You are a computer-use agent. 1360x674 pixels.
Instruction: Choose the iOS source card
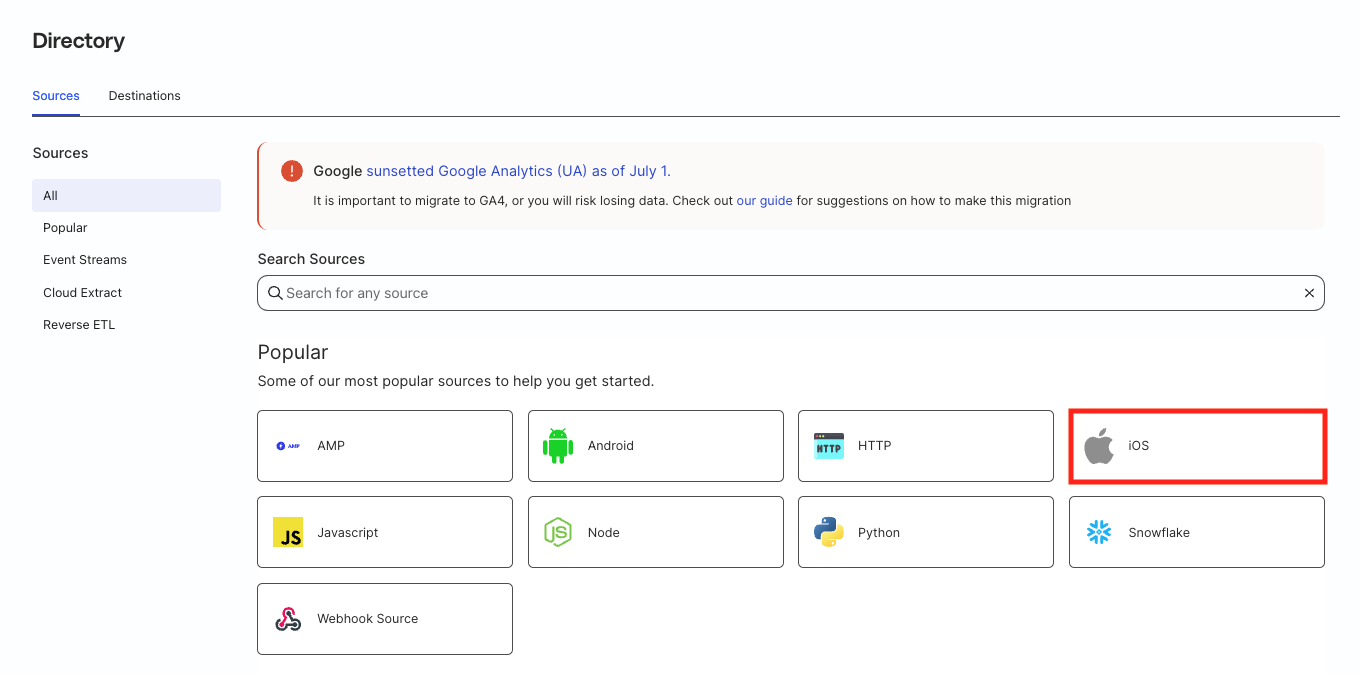coord(1197,446)
